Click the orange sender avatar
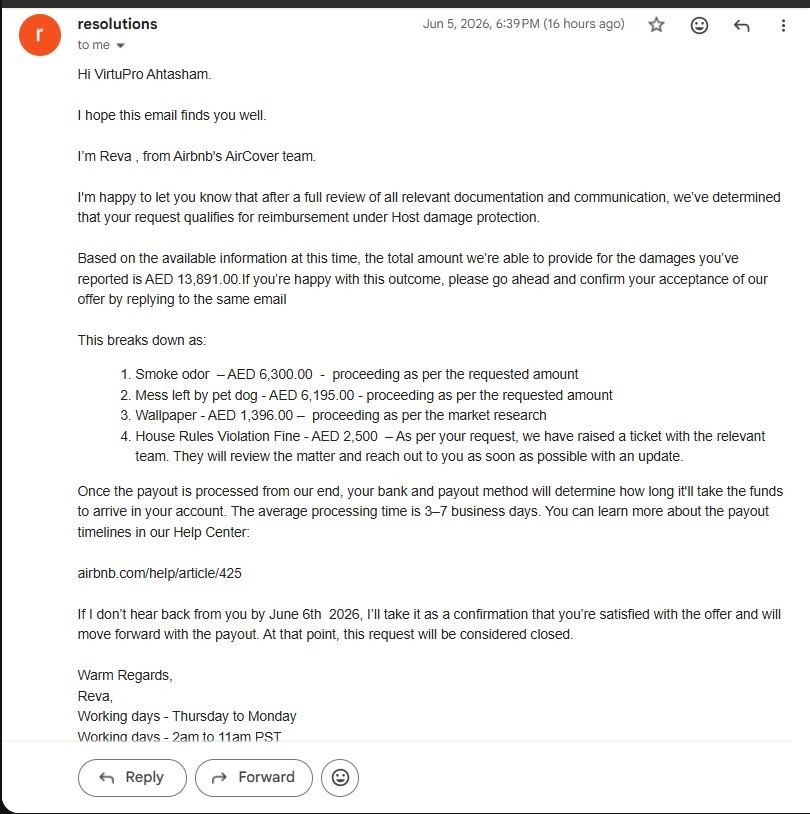 (x=39, y=35)
